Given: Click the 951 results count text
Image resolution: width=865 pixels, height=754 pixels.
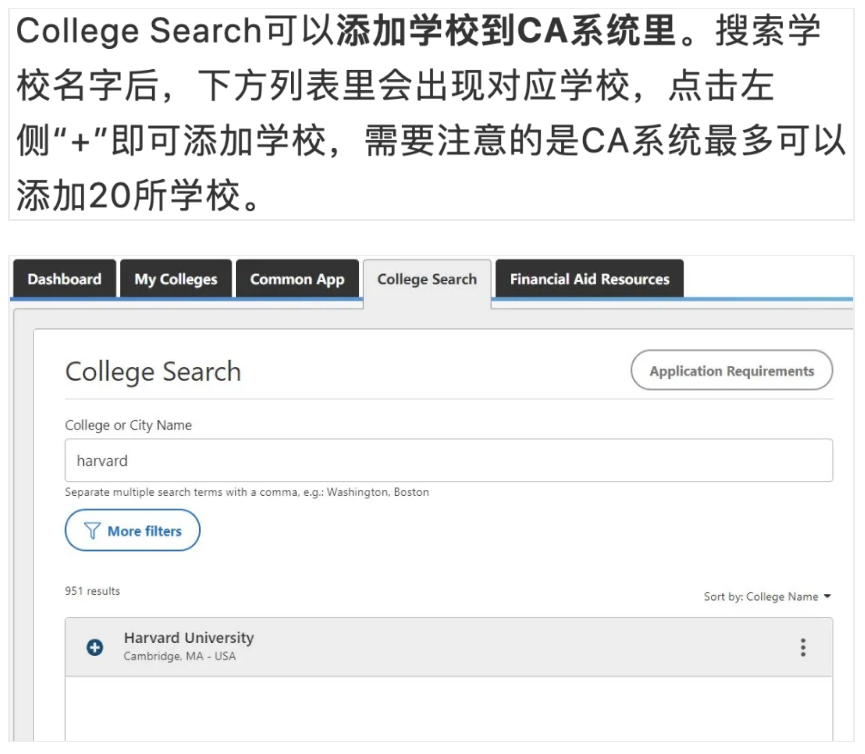Looking at the screenshot, I should (x=92, y=591).
